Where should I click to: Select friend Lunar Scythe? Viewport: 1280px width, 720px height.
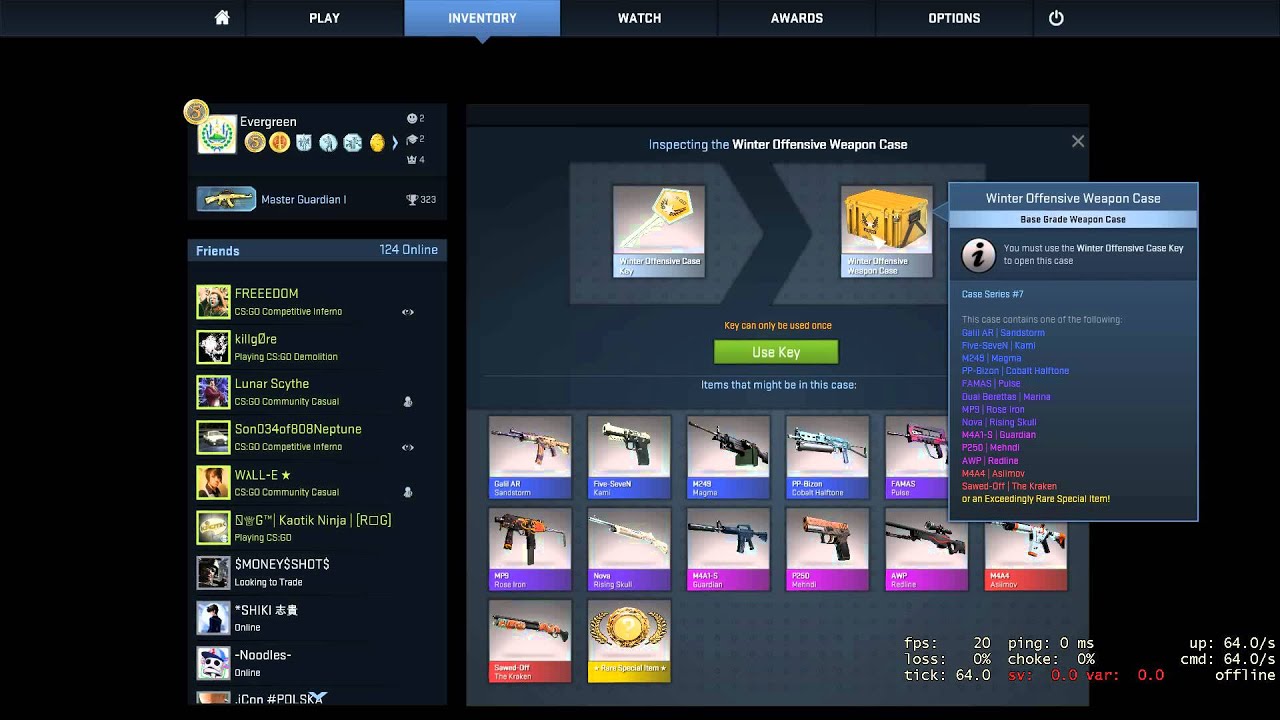[x=317, y=392]
